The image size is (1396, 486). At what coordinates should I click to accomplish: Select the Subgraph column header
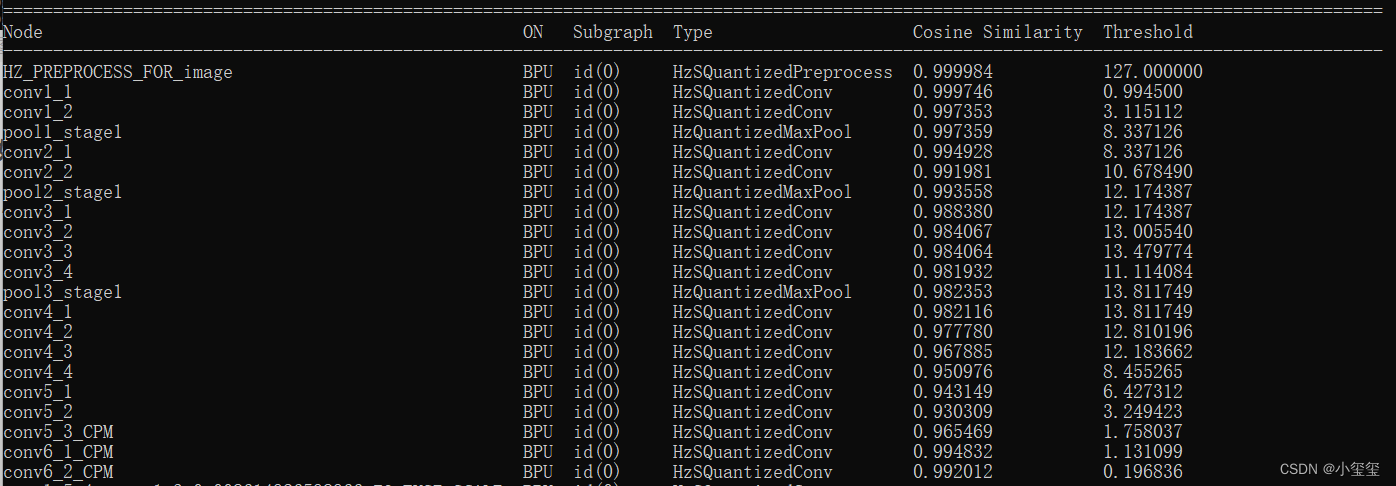[x=612, y=32]
